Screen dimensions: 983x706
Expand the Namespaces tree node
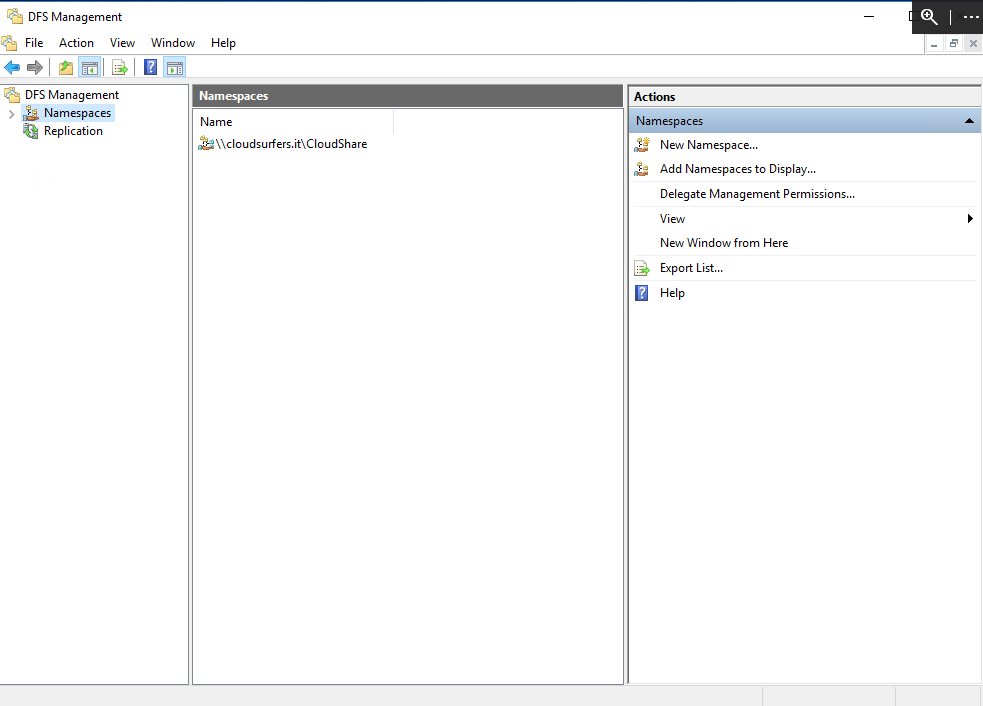point(11,113)
